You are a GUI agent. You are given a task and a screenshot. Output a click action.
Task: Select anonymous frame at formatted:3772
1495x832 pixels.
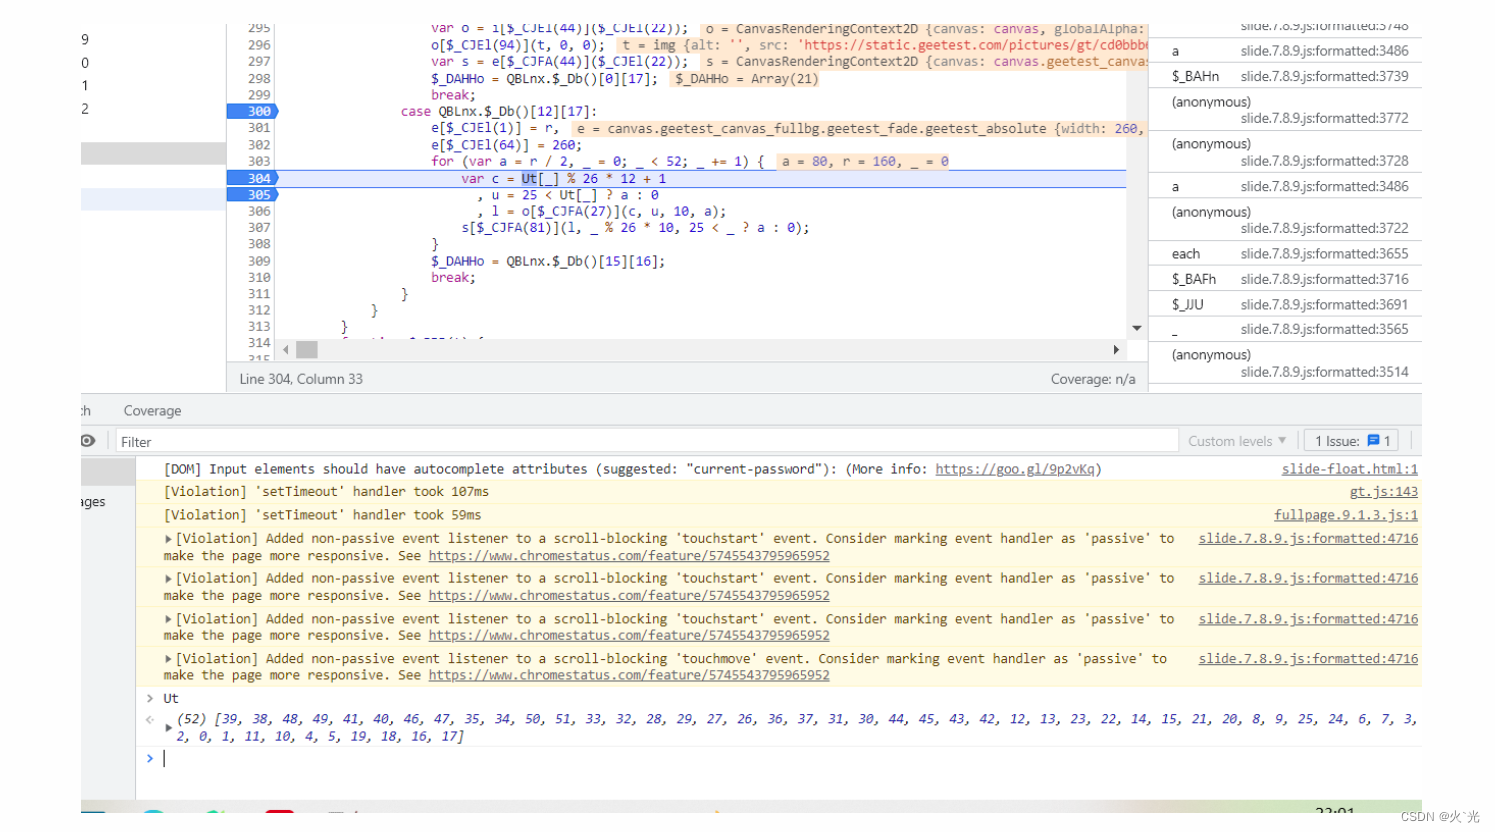point(1285,110)
